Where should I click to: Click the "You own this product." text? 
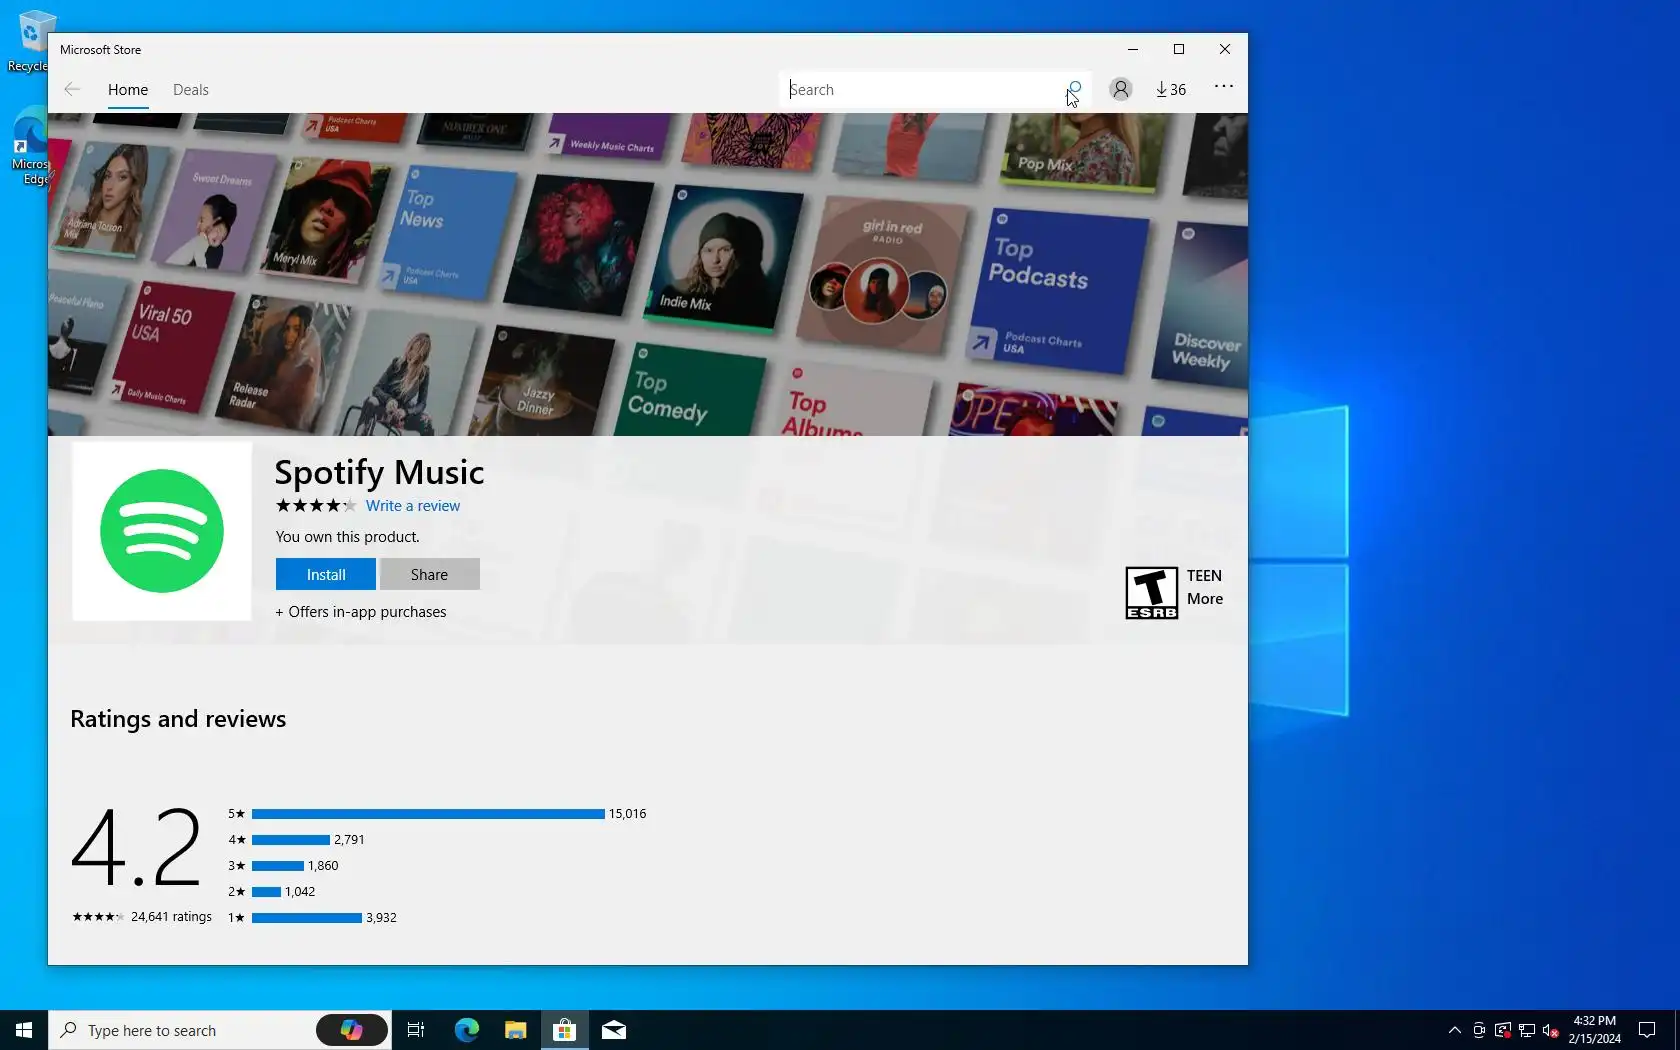pos(348,537)
